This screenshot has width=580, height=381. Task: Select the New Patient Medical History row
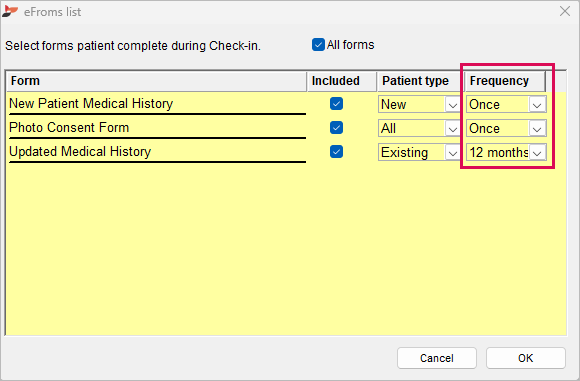tap(157, 104)
